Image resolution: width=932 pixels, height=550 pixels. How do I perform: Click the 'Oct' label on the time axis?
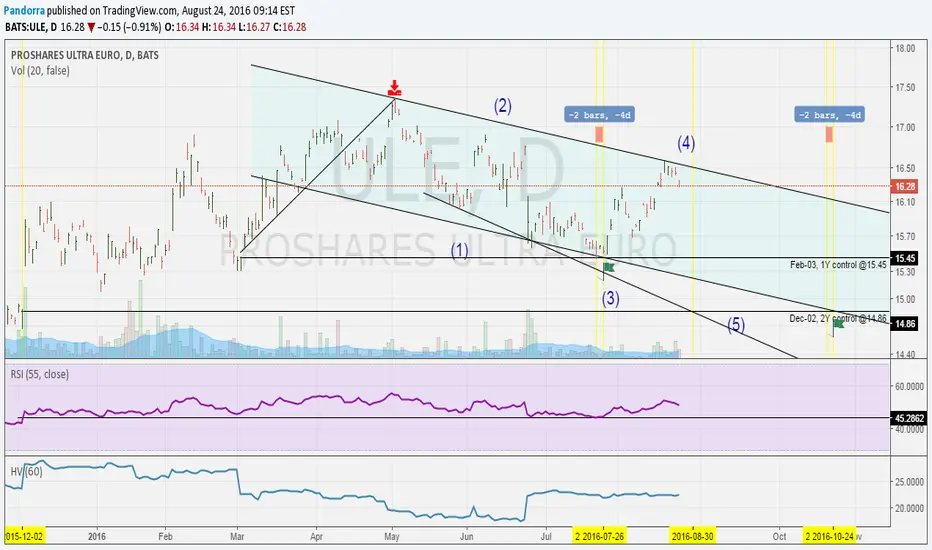coord(779,536)
